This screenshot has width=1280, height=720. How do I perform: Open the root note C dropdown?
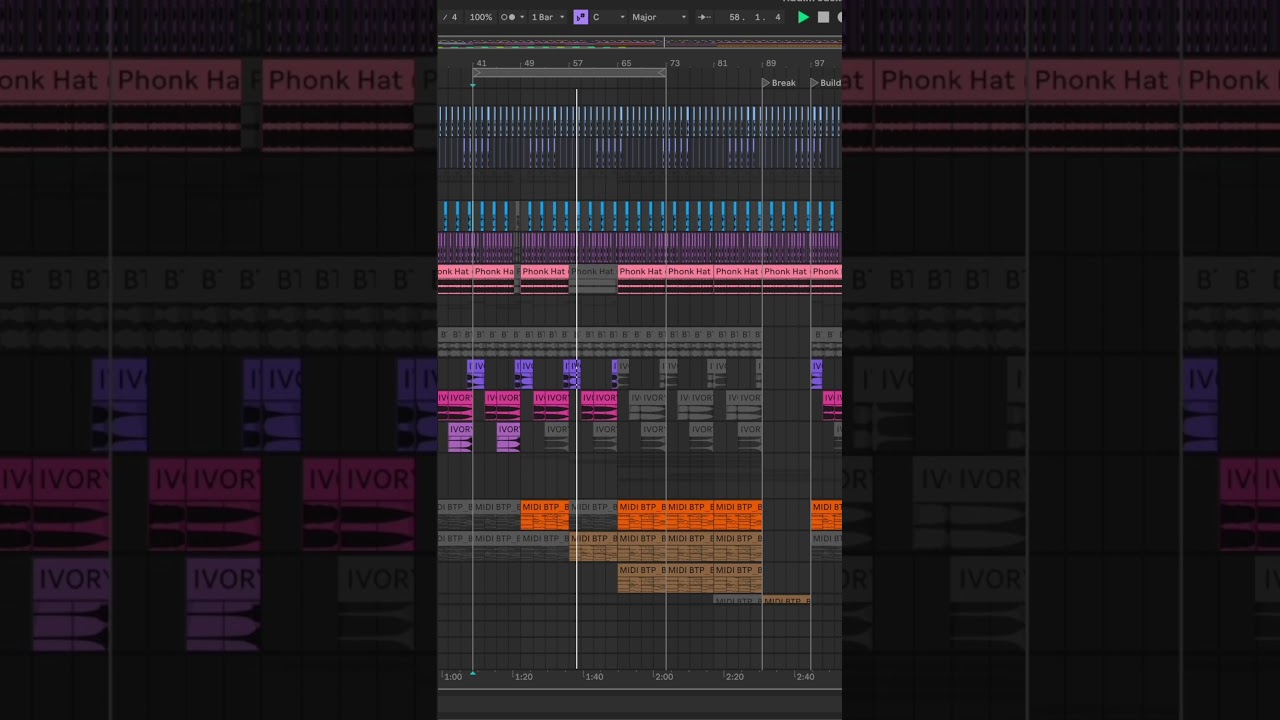pyautogui.click(x=608, y=17)
